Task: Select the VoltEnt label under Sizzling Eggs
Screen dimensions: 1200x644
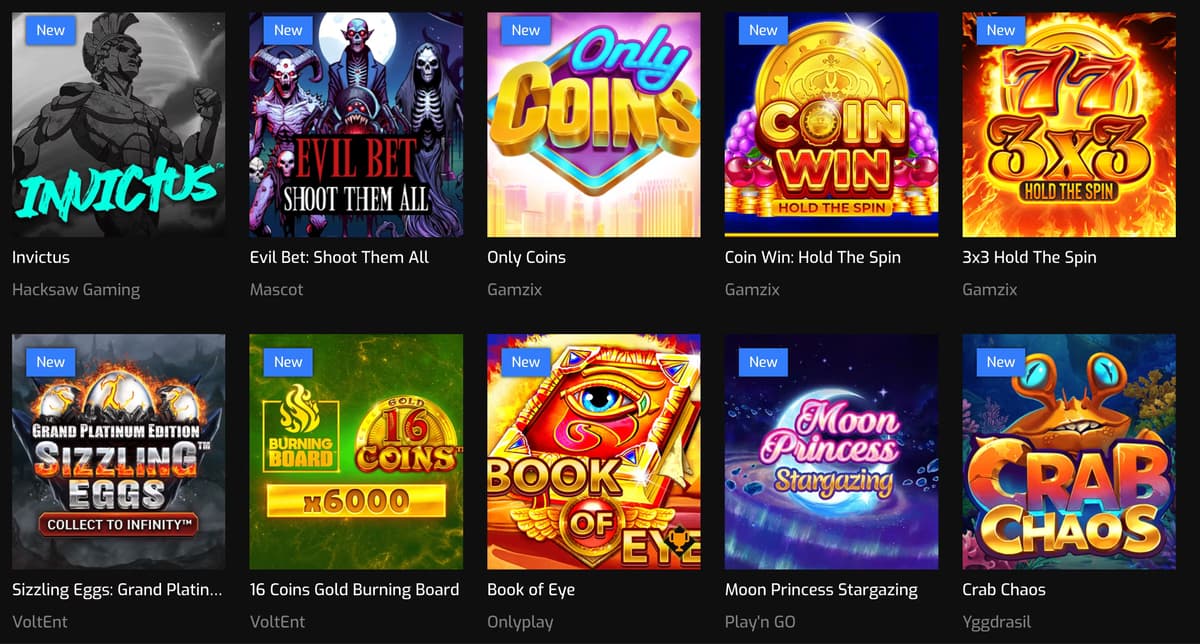Action: tap(38, 622)
